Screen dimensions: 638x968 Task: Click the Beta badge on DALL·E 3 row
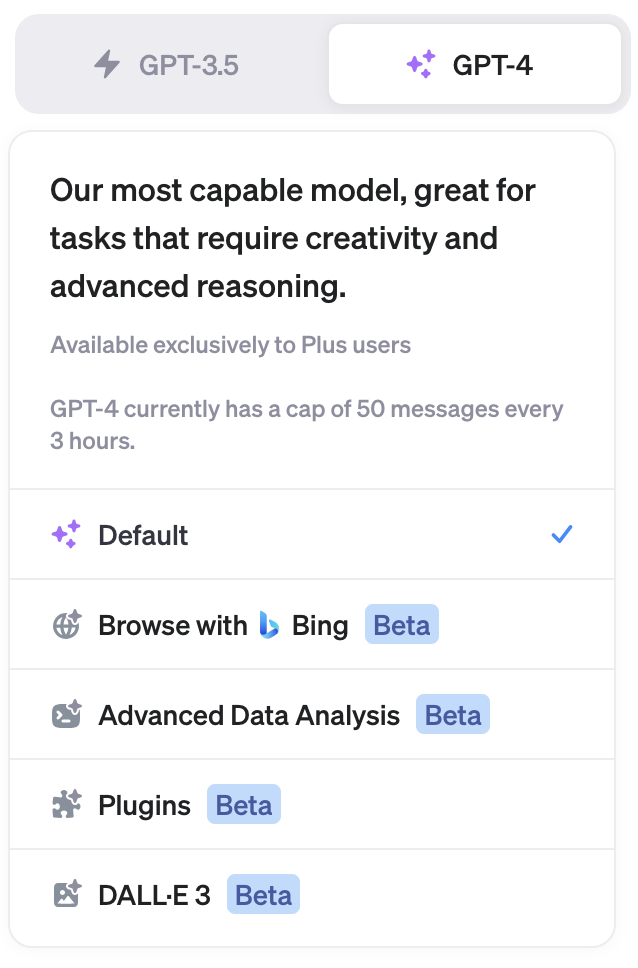pos(263,894)
